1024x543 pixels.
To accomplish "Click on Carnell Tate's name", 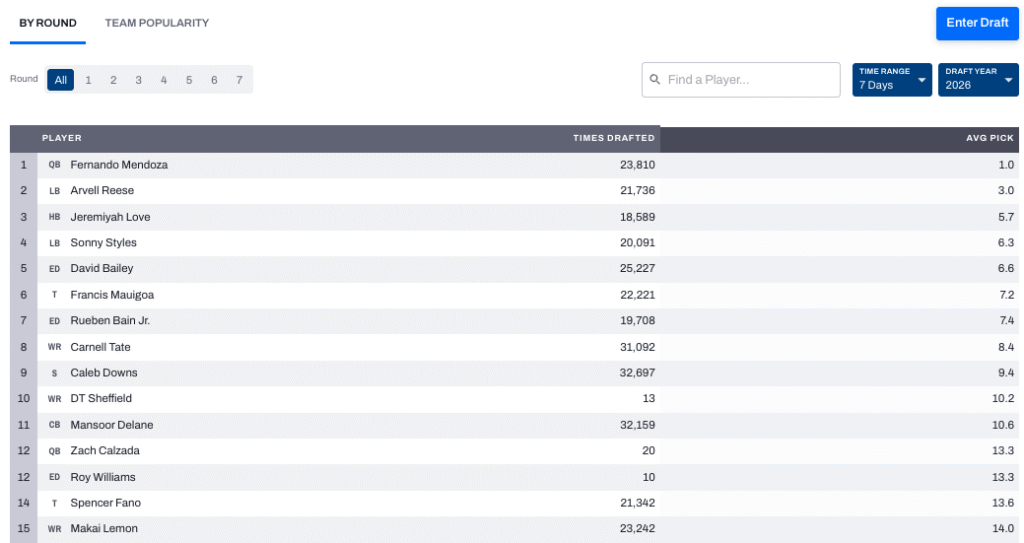I will coord(100,347).
